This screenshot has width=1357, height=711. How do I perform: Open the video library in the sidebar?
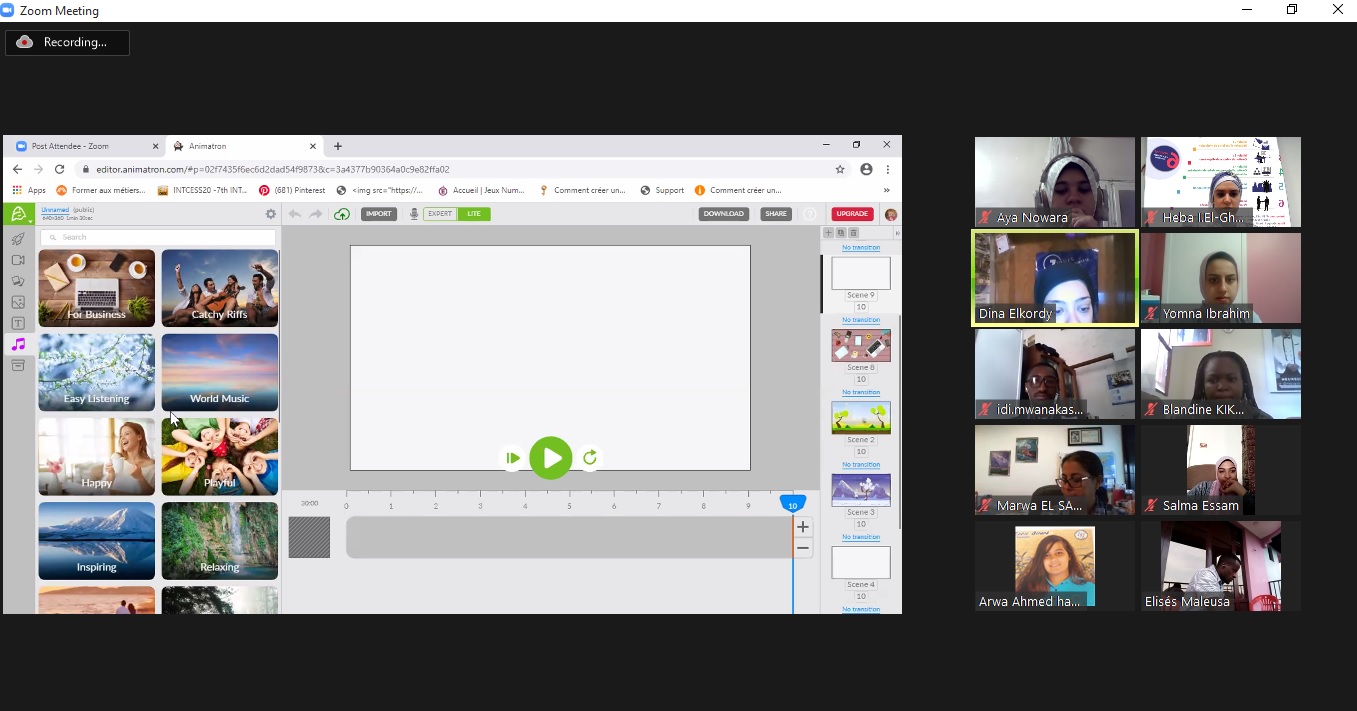(18, 260)
